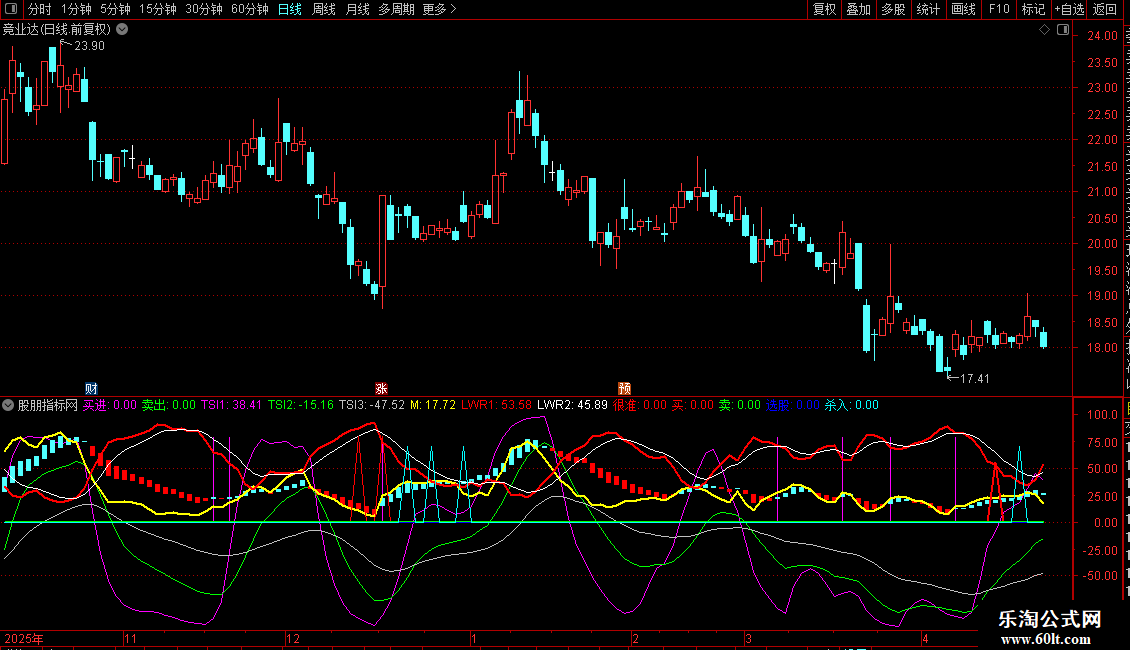Click the 股朋指标网 indicator name
Screen dimensions: 1130x650
tap(48, 405)
